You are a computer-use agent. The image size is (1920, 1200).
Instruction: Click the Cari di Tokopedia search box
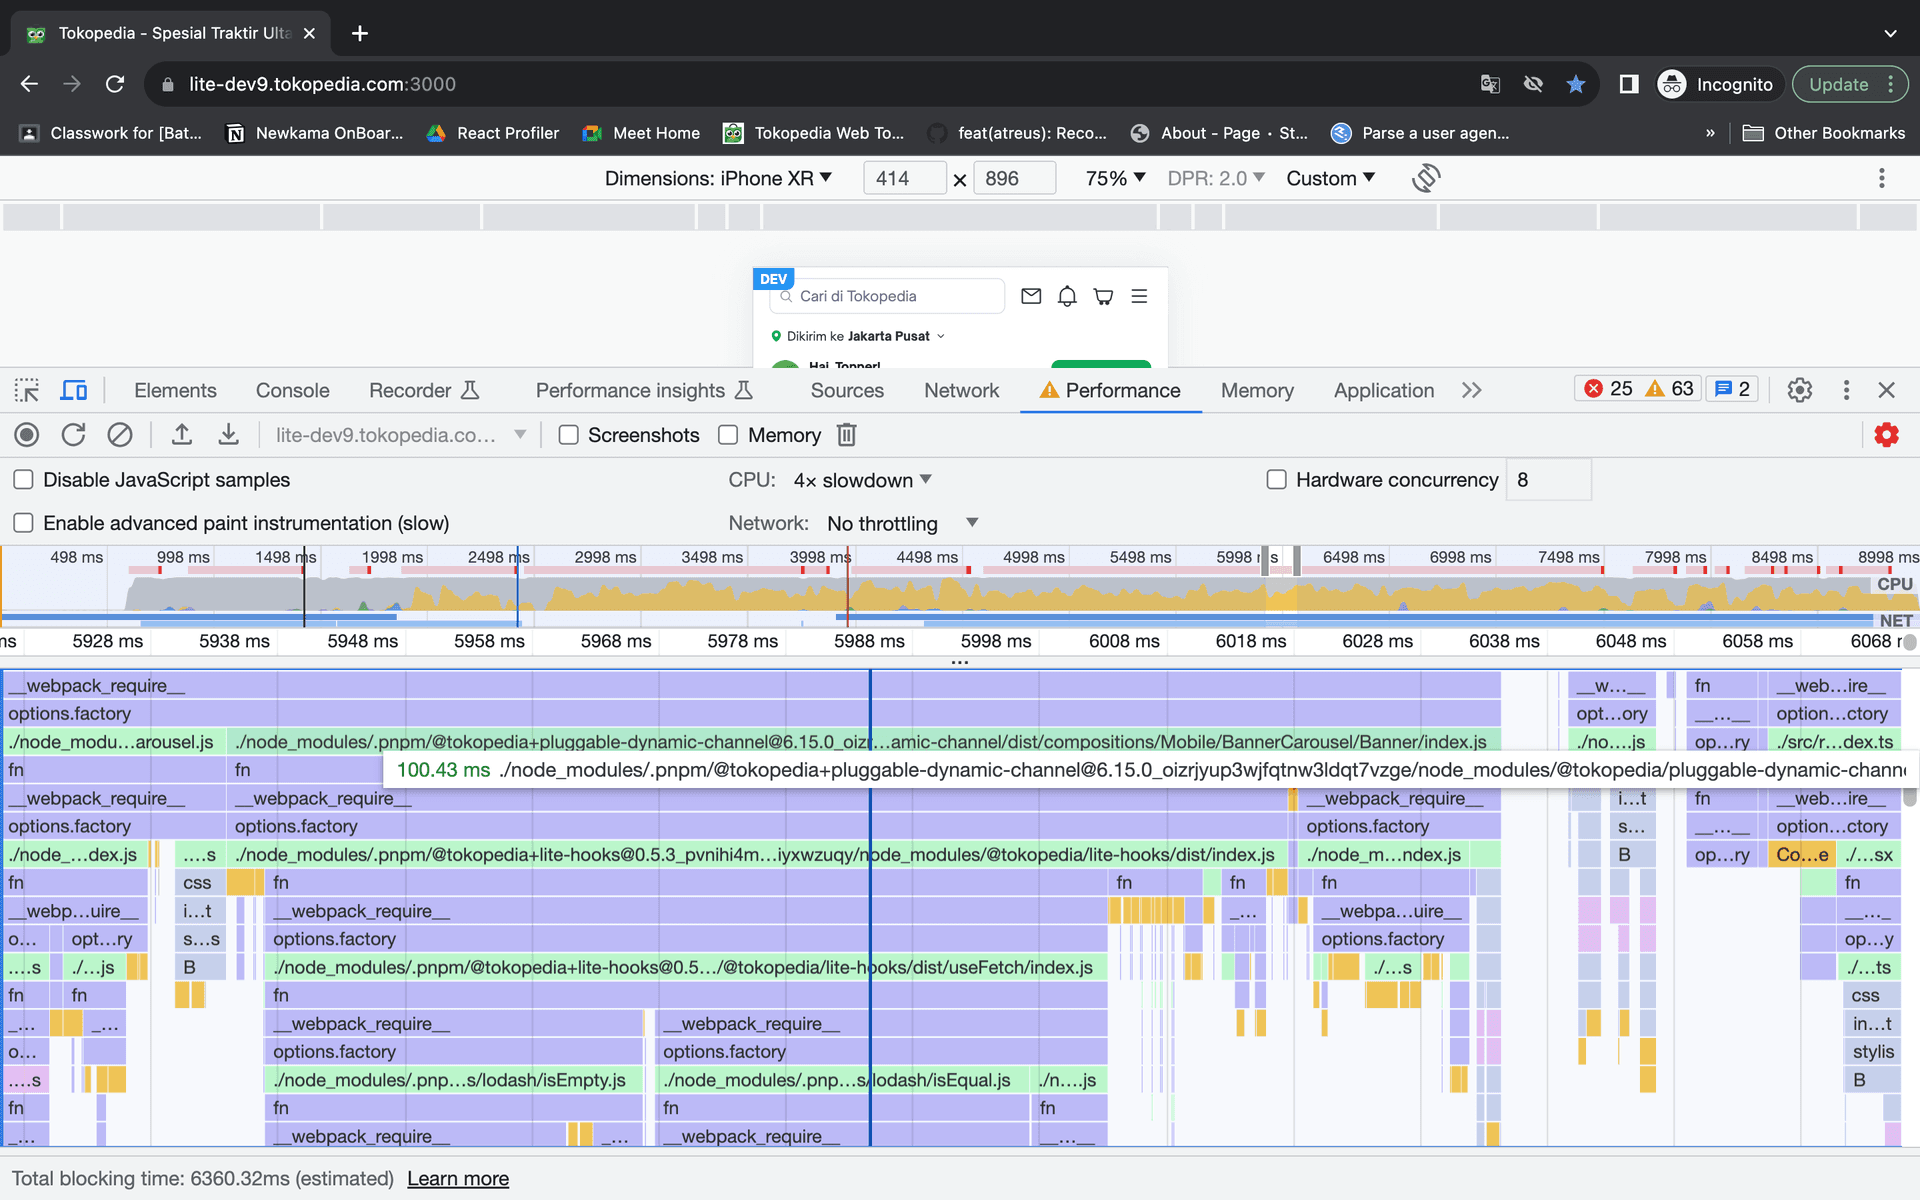coord(889,296)
